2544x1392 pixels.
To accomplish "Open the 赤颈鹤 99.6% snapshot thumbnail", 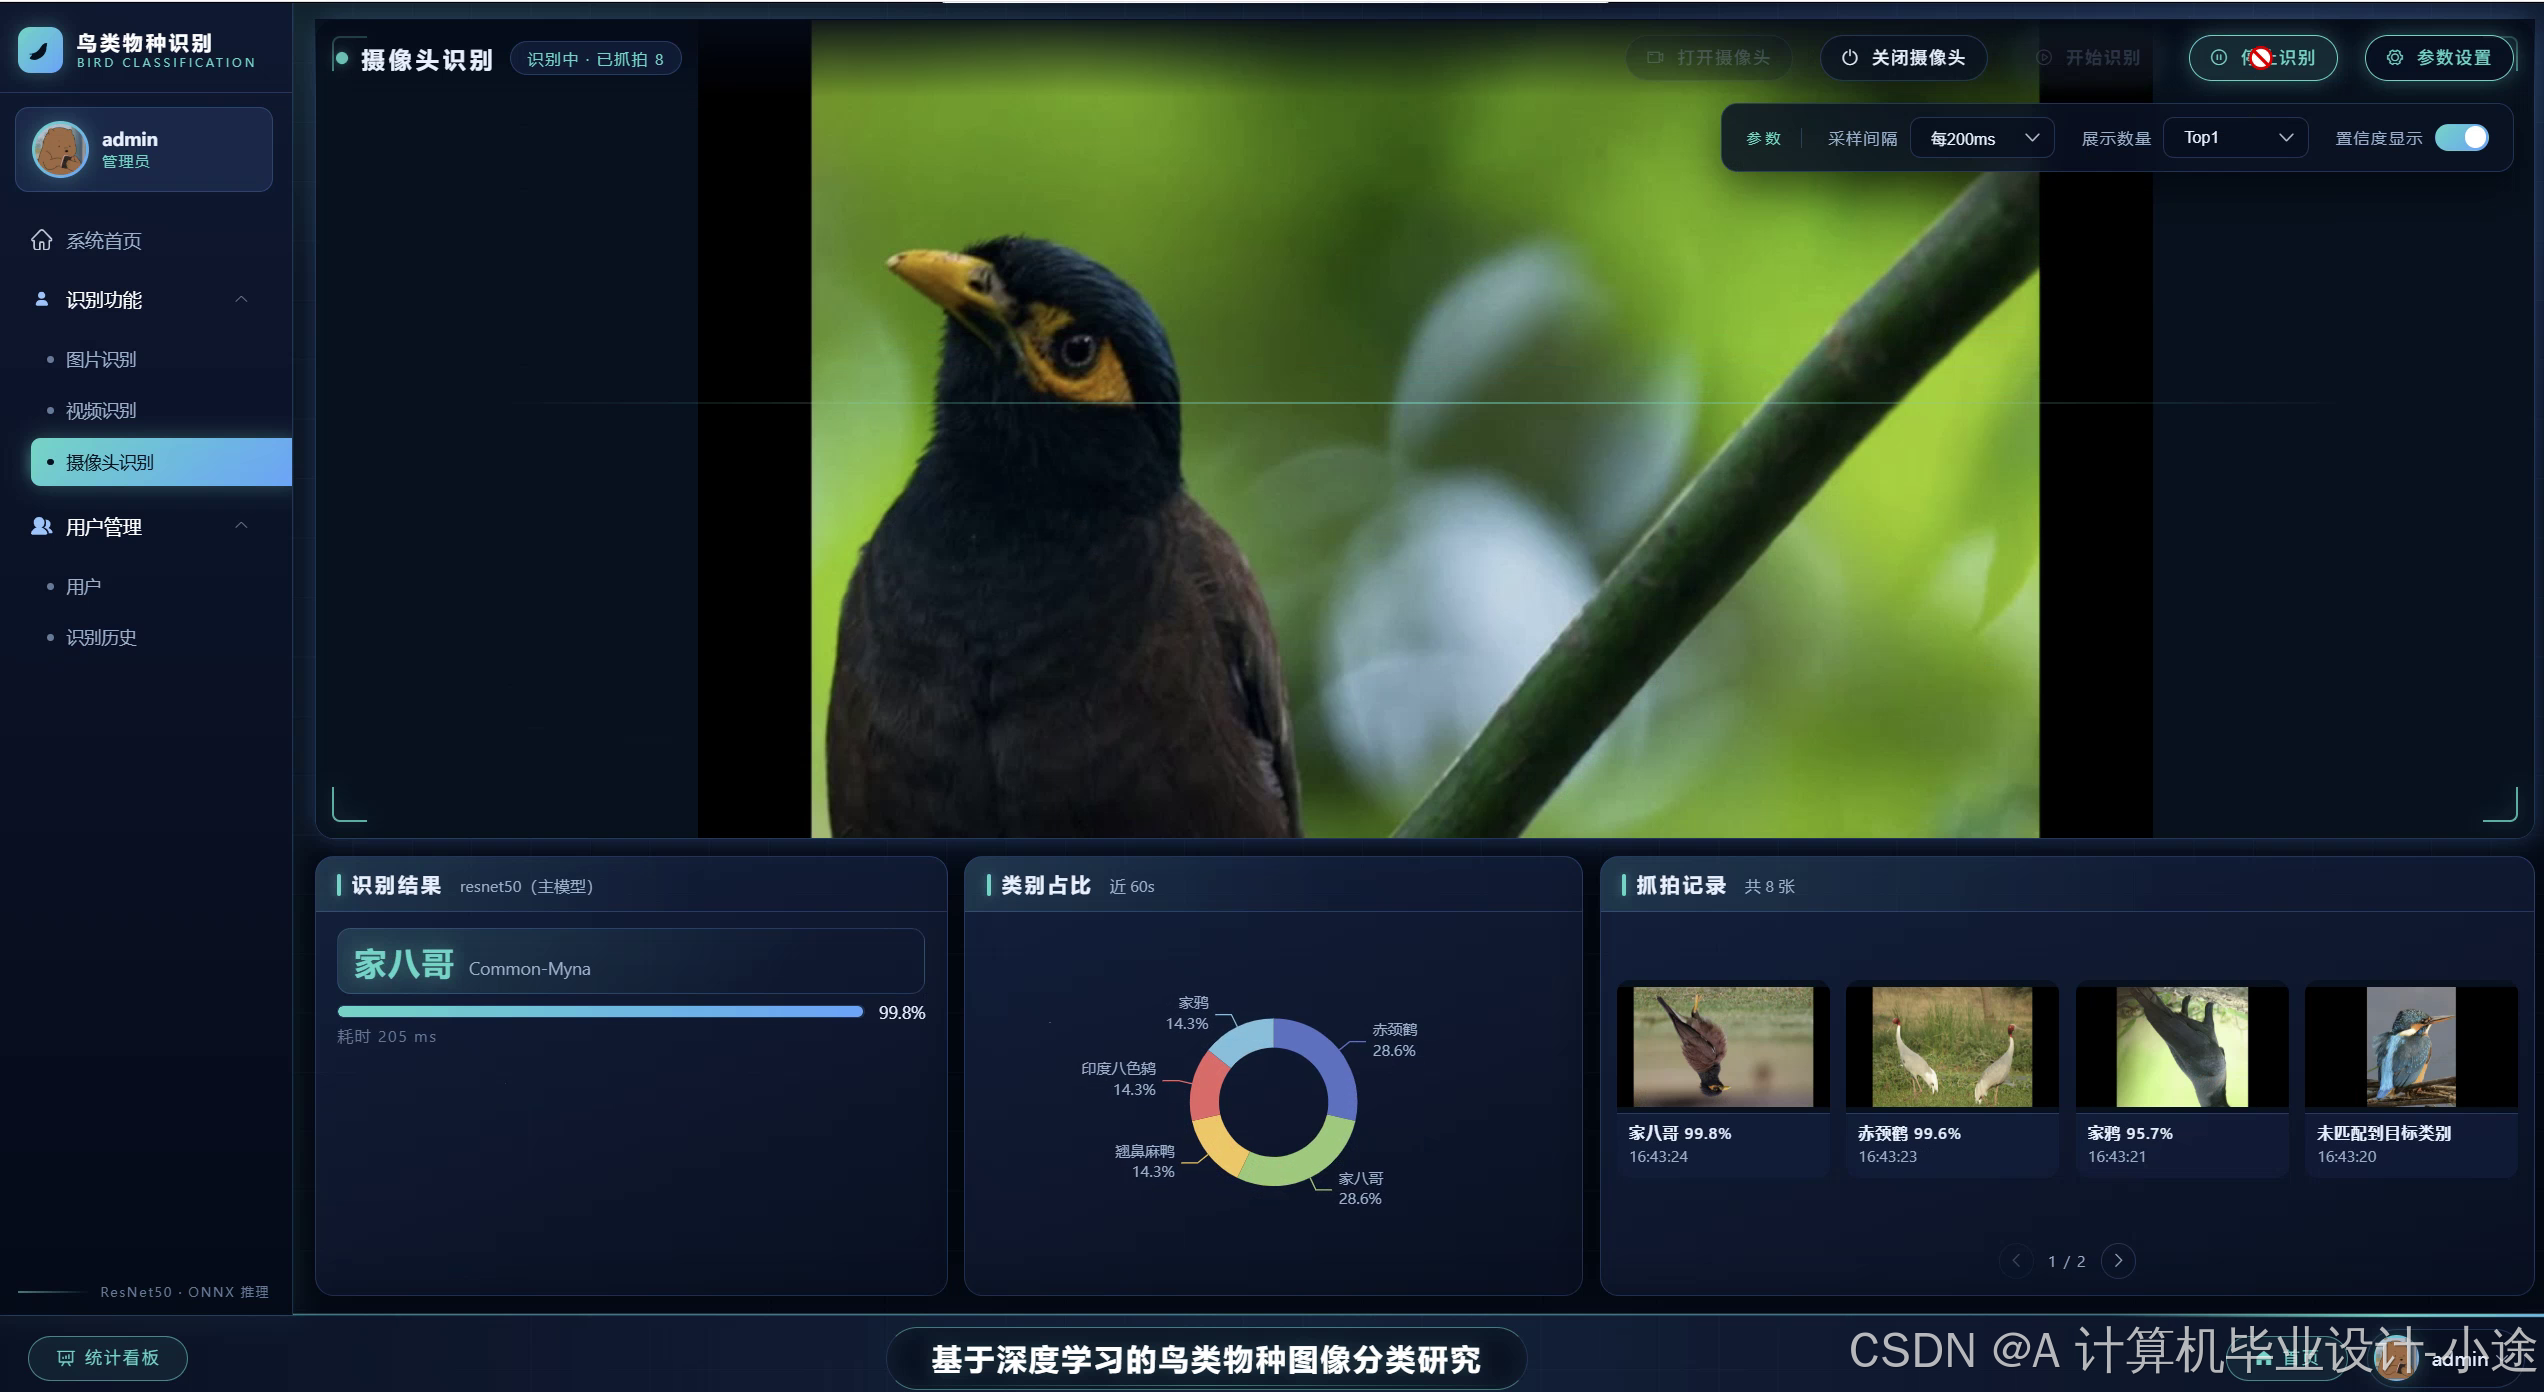I will tap(1951, 1047).
